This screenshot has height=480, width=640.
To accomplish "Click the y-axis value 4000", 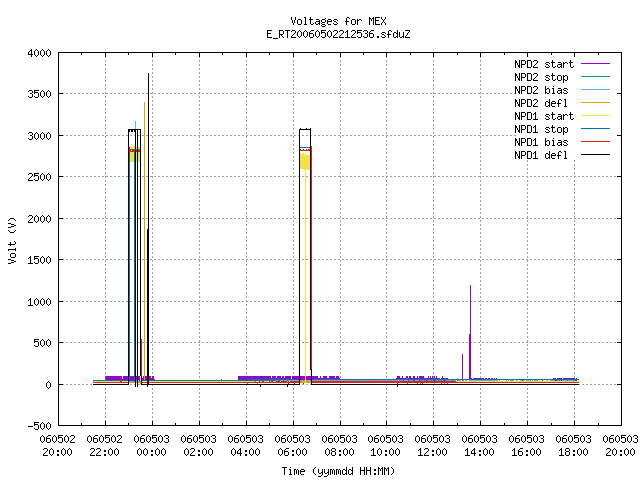I will tap(40, 53).
